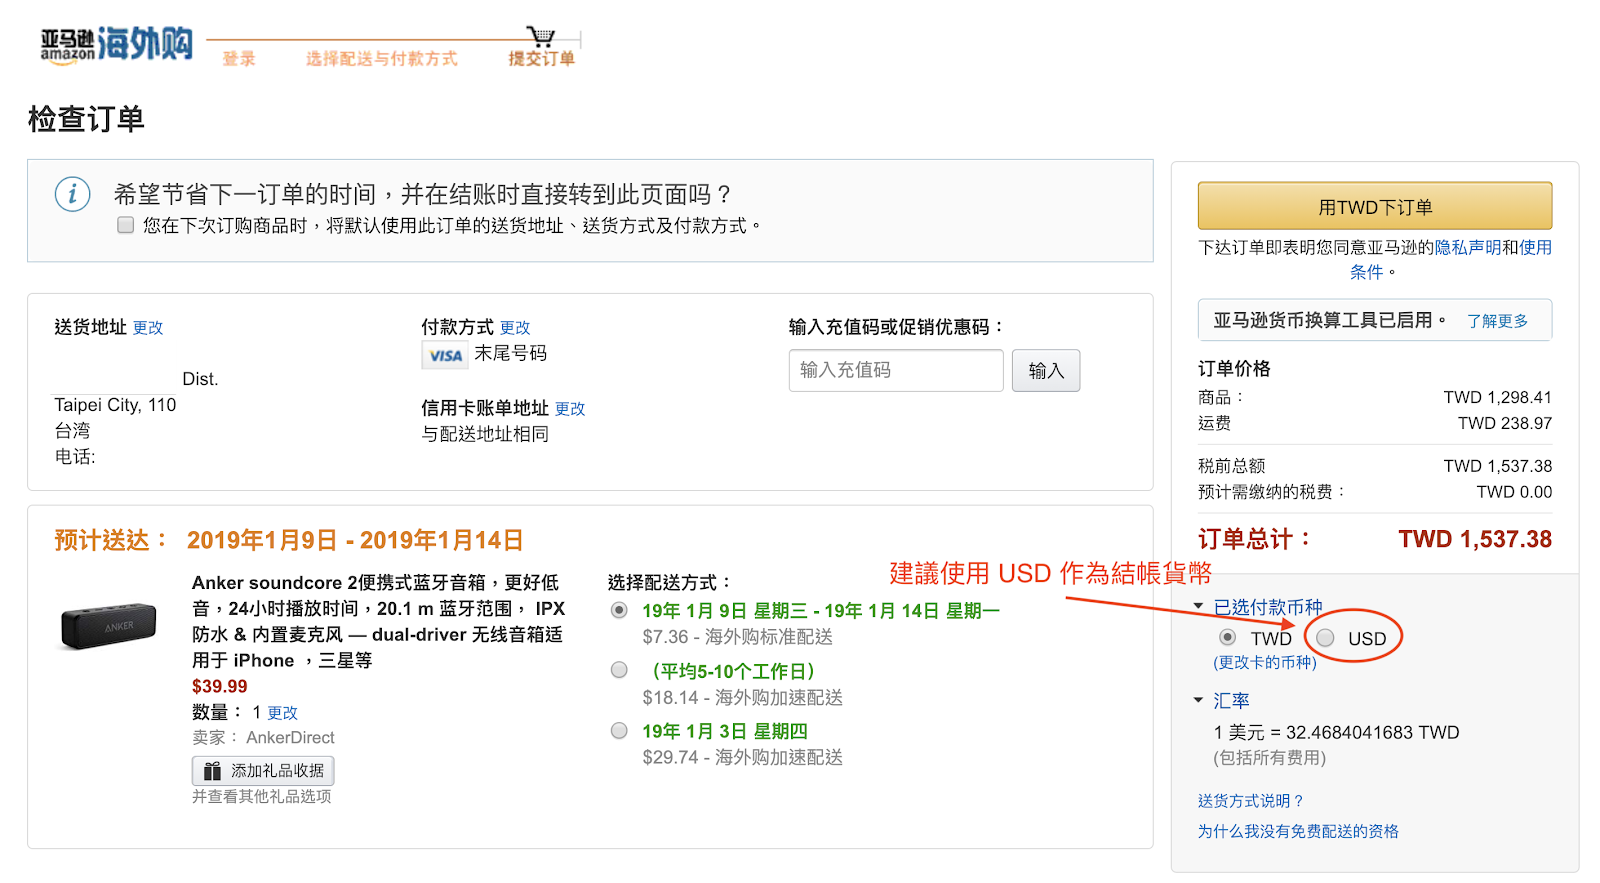Place order with 用TWD下订单 button
This screenshot has height=883, width=1600.
pyautogui.click(x=1375, y=206)
